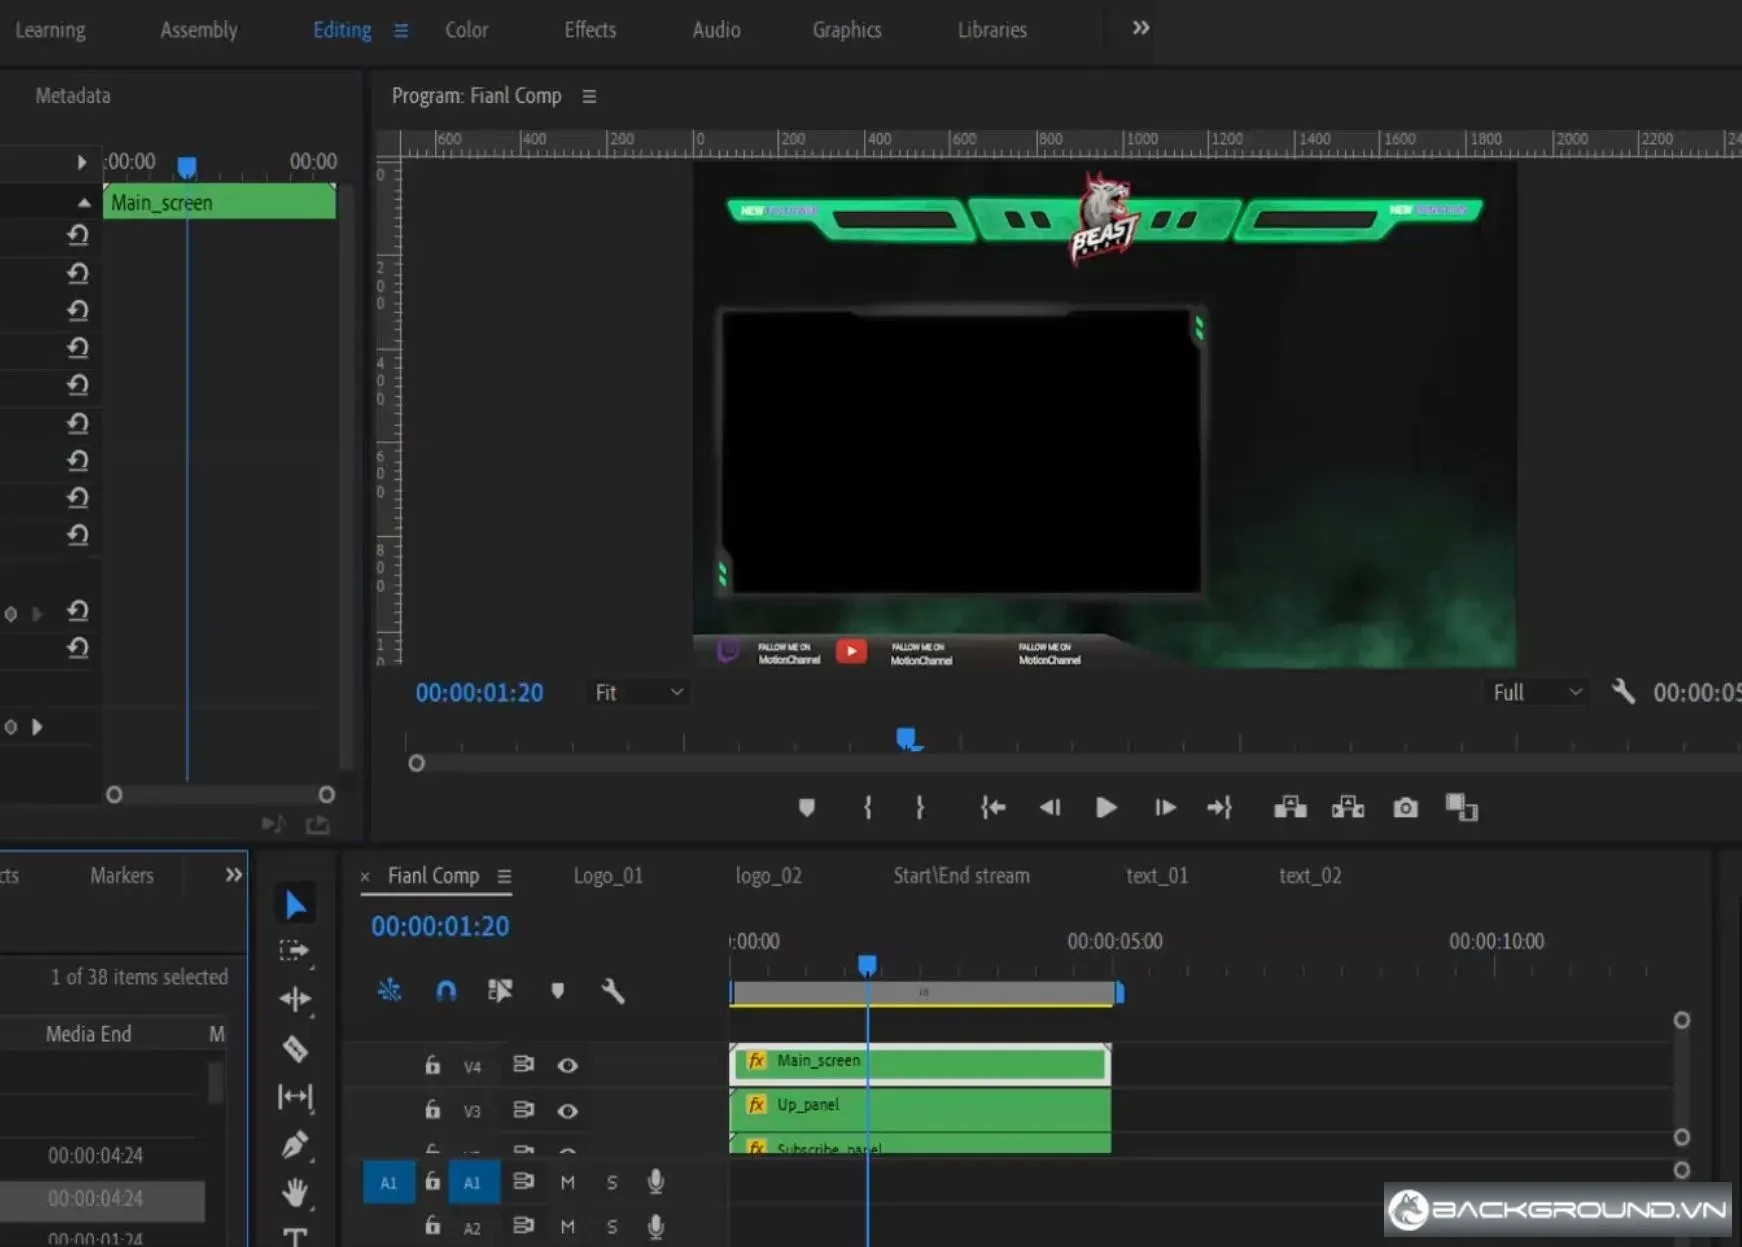Add marker in the timeline panel
This screenshot has height=1247, width=1742.
[558, 991]
